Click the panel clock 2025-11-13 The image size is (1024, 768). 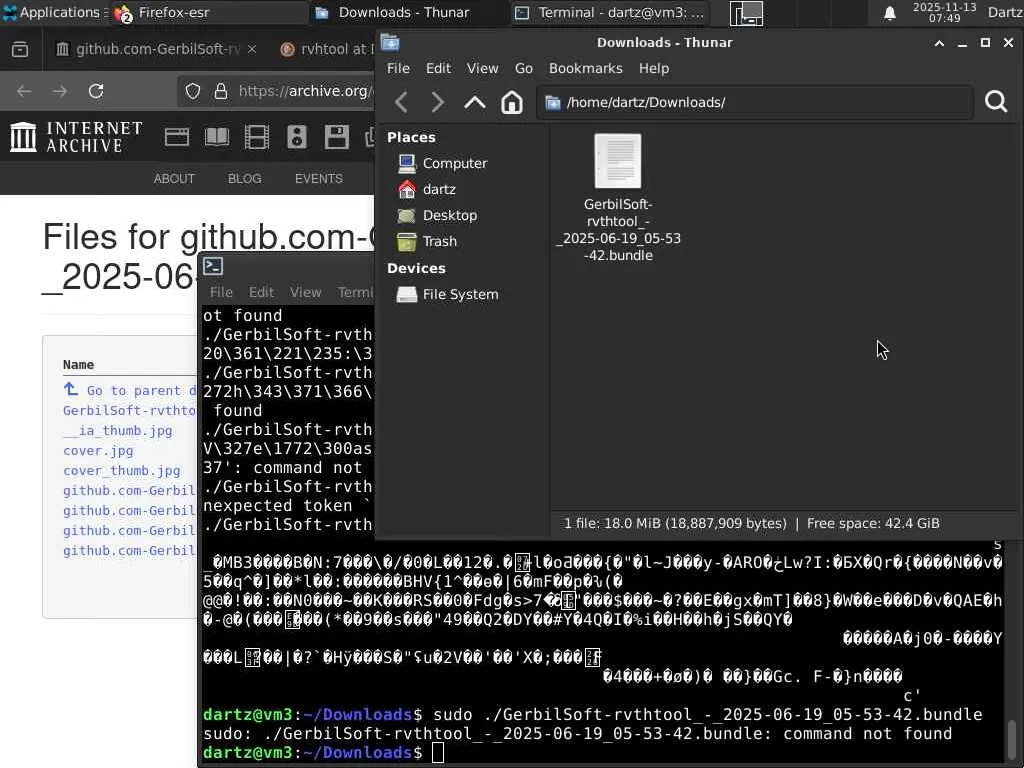pyautogui.click(x=944, y=12)
